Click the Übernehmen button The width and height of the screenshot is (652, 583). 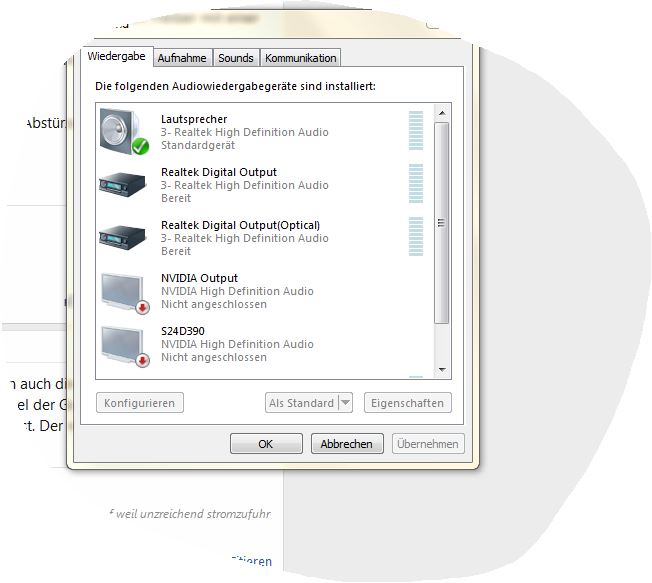[x=428, y=444]
